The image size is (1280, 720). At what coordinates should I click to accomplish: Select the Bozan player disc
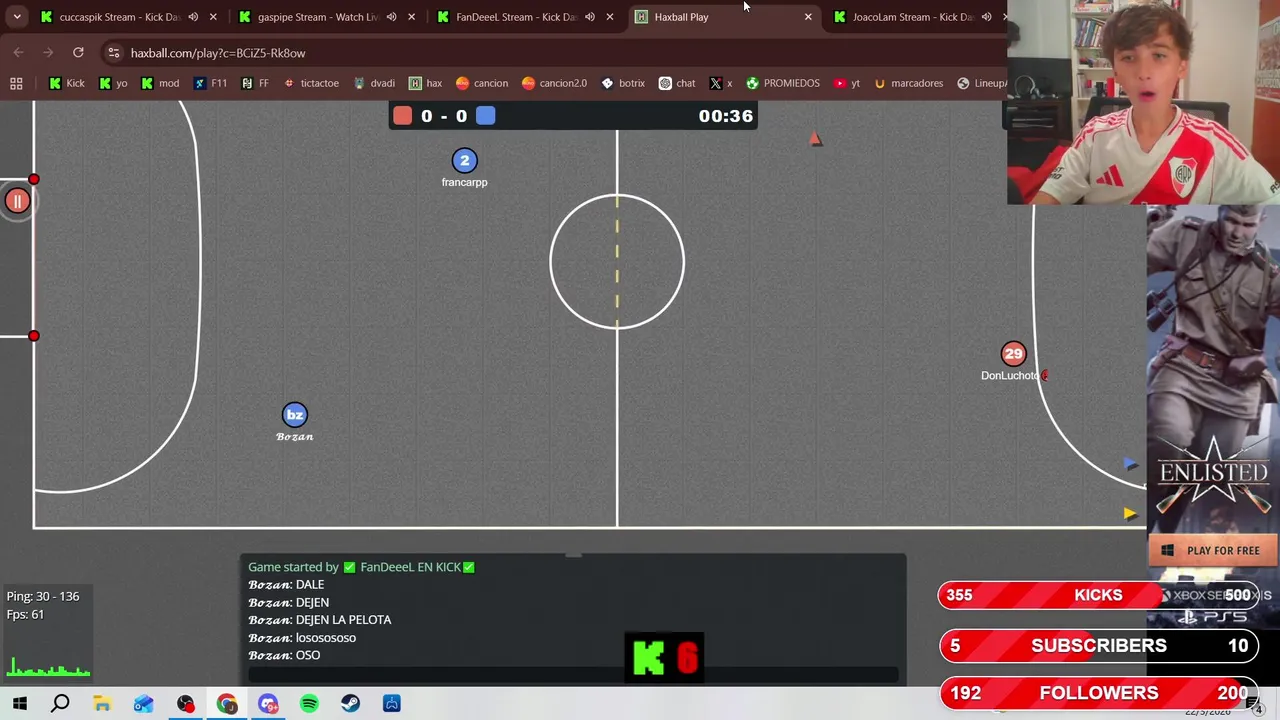point(294,415)
